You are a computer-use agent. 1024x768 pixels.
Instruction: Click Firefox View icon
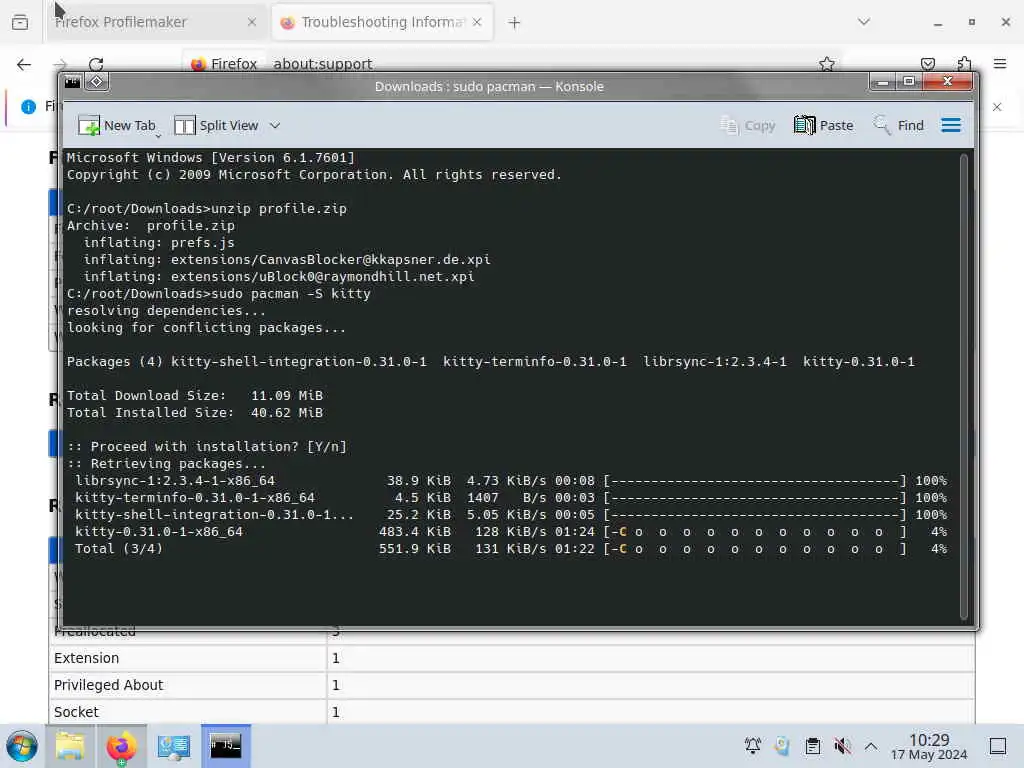(x=20, y=22)
